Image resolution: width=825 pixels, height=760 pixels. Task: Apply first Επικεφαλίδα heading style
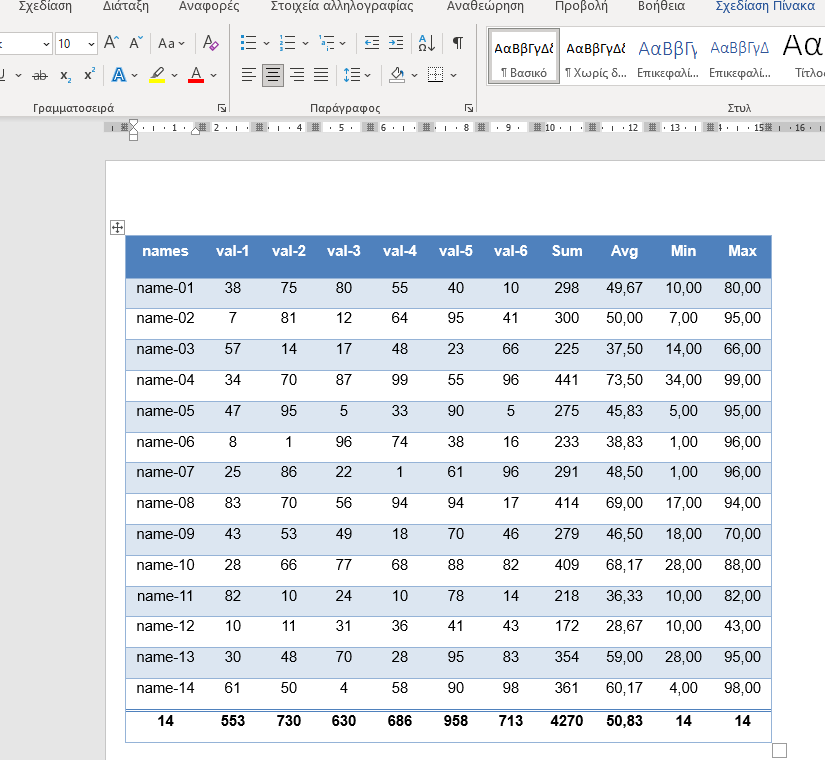click(x=668, y=56)
